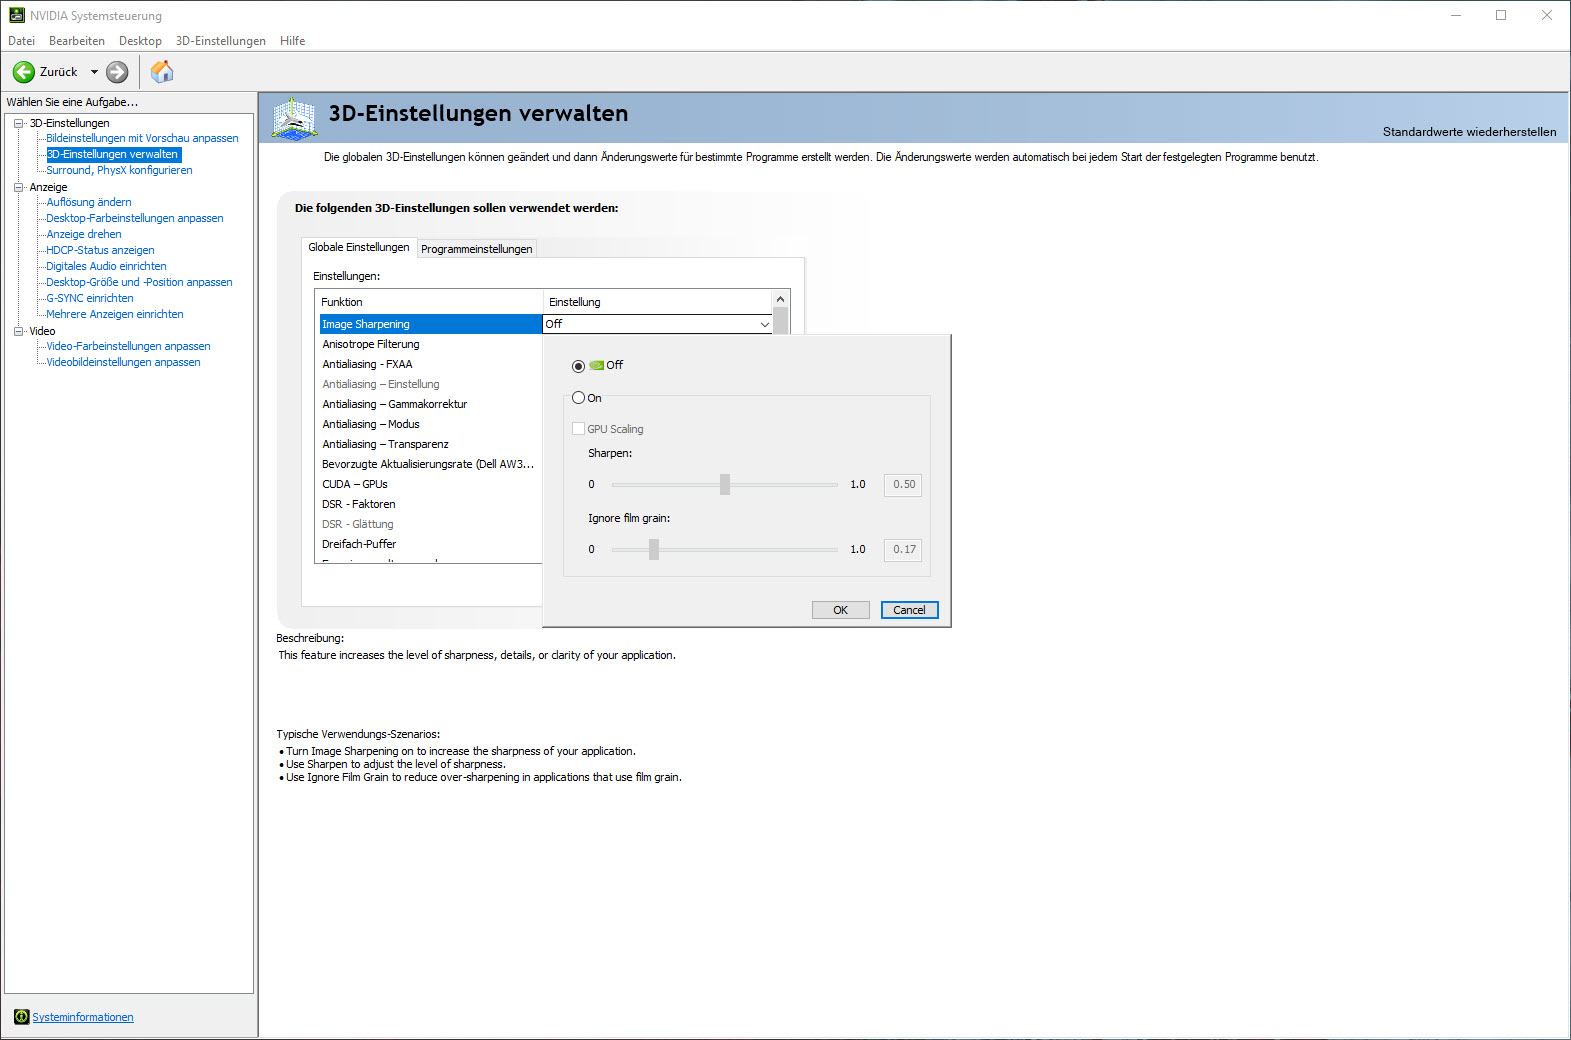Click the Systeminformationen icon at bottom left
Screen dimensions: 1571x1040
21,1017
